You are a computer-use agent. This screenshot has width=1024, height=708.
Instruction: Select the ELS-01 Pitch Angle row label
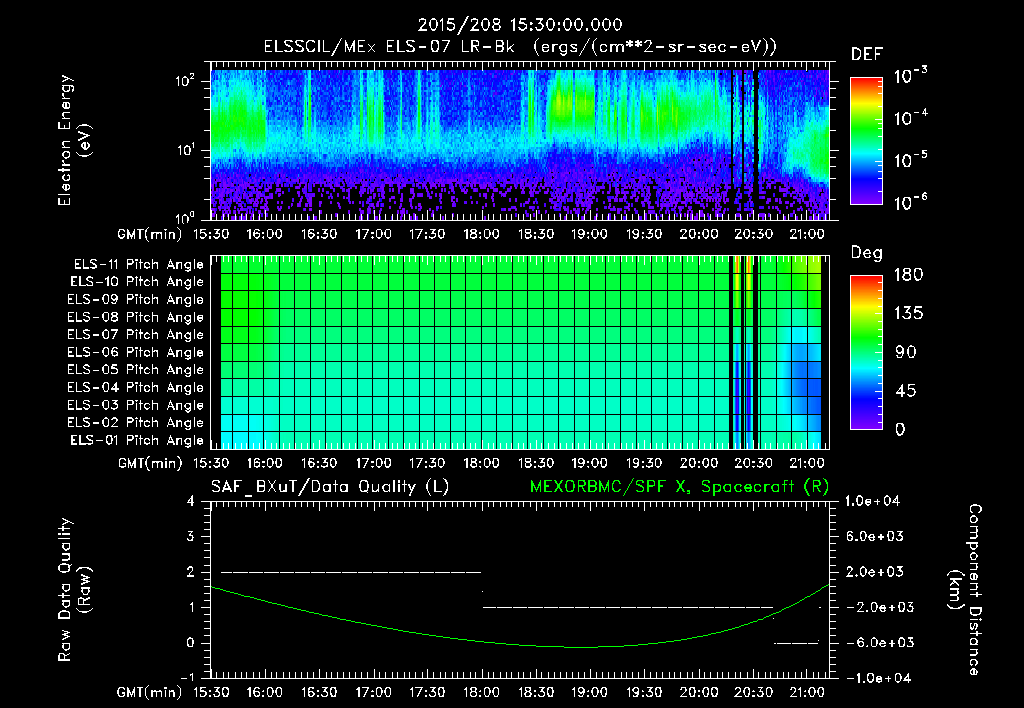point(137,441)
